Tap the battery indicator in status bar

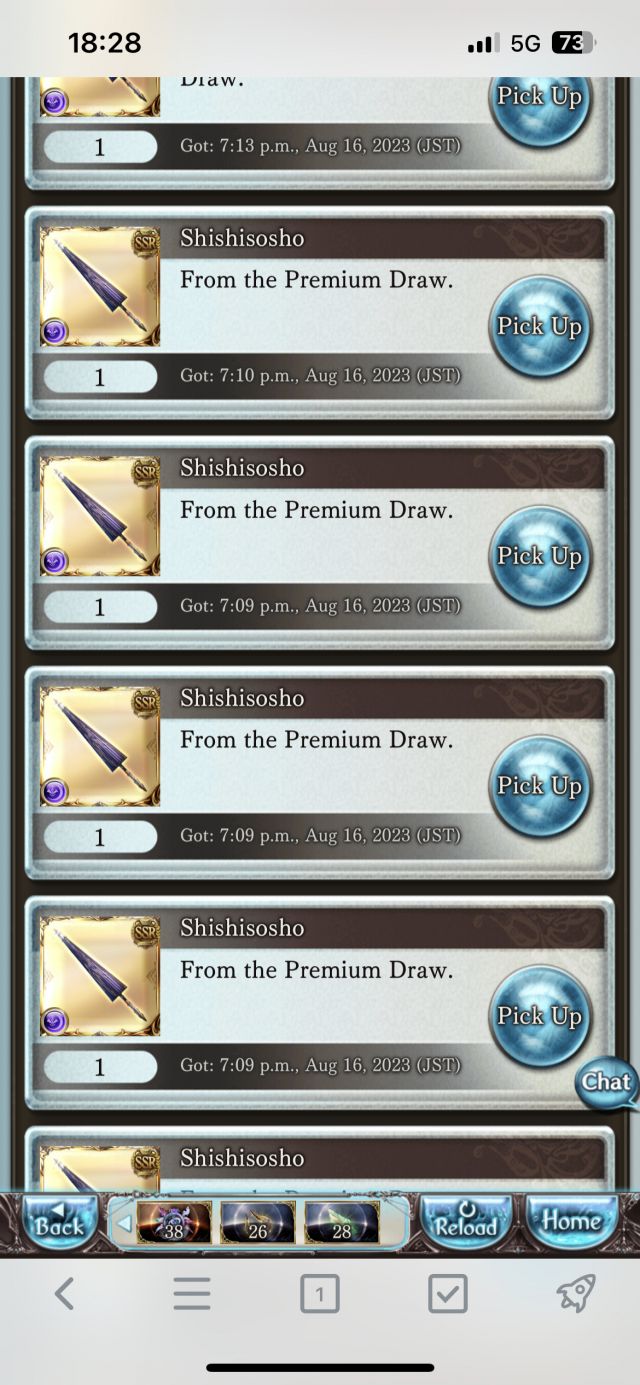tap(573, 43)
